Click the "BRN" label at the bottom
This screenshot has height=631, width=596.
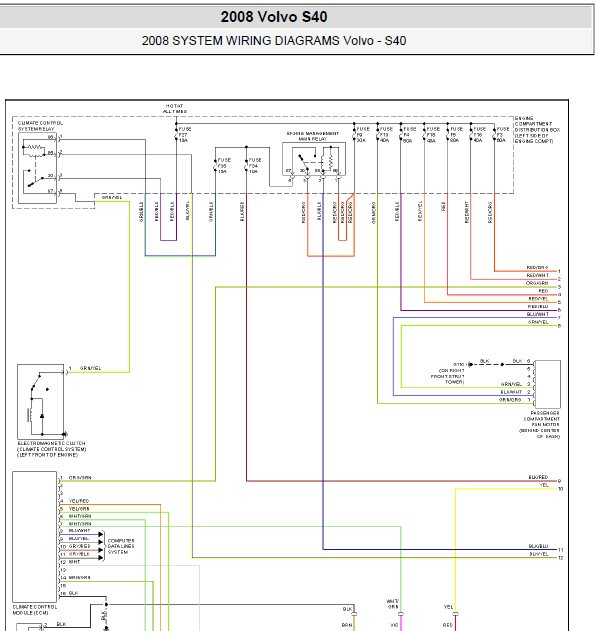click(x=347, y=625)
